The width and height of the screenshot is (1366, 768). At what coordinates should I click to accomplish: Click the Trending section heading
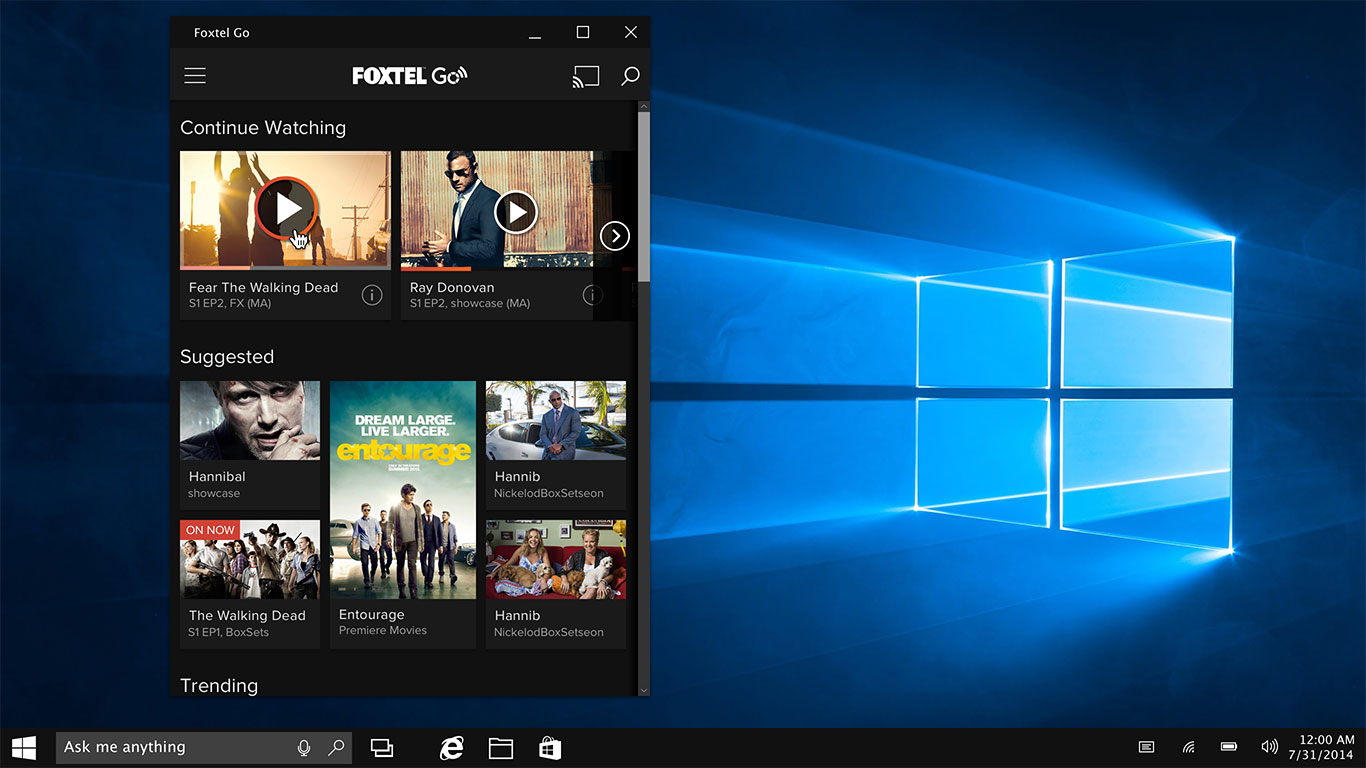click(219, 686)
